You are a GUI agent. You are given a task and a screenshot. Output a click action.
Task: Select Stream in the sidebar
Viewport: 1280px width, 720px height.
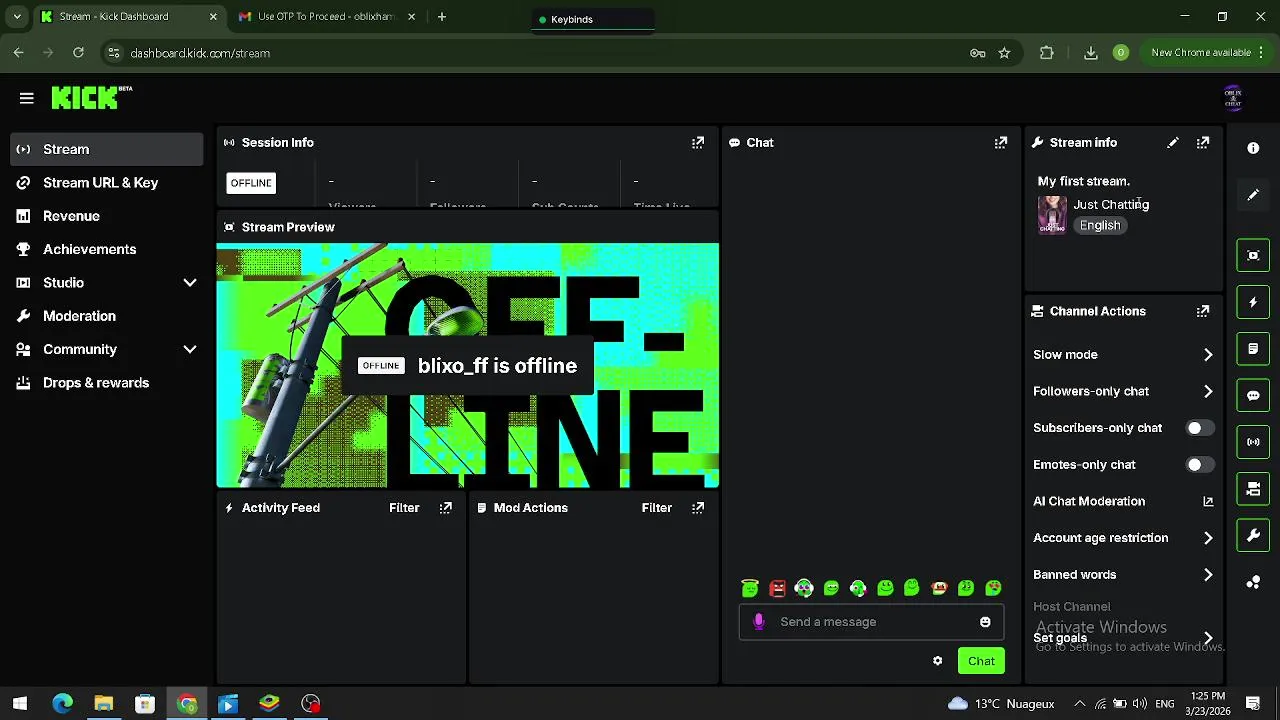(x=107, y=149)
